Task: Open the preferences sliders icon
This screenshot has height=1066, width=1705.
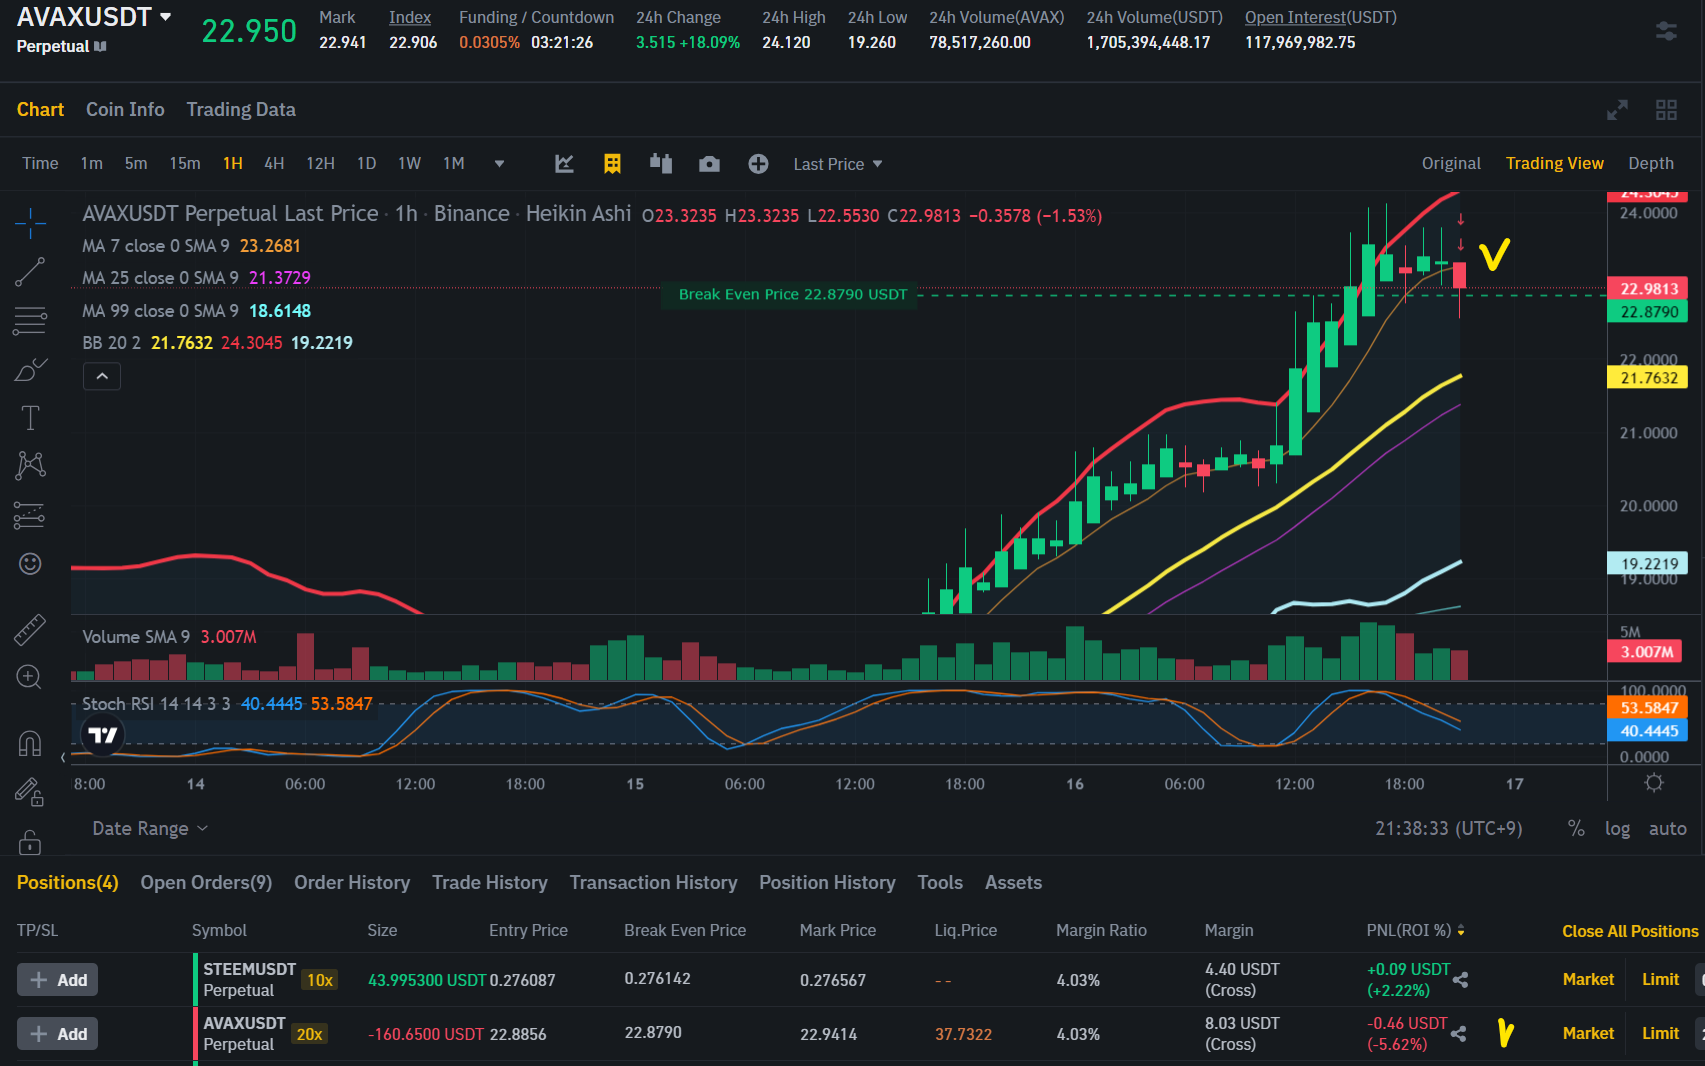Action: [x=1666, y=31]
